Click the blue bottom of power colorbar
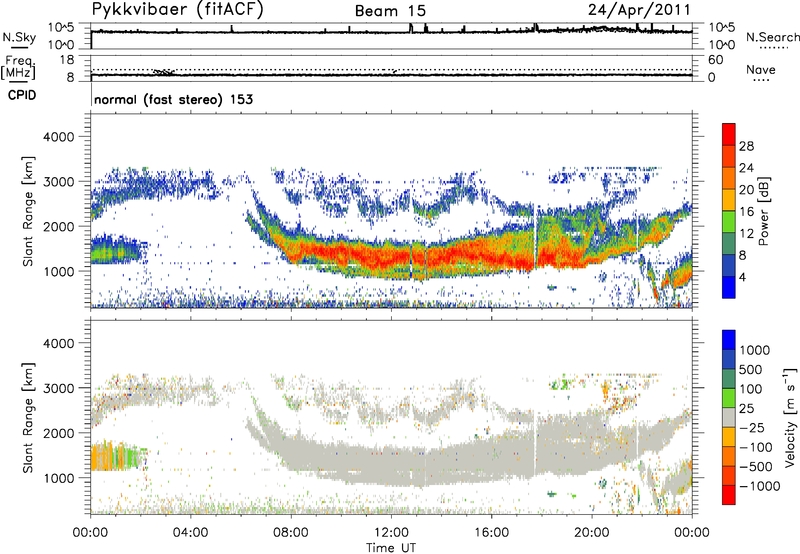The image size is (800, 554). [x=729, y=287]
